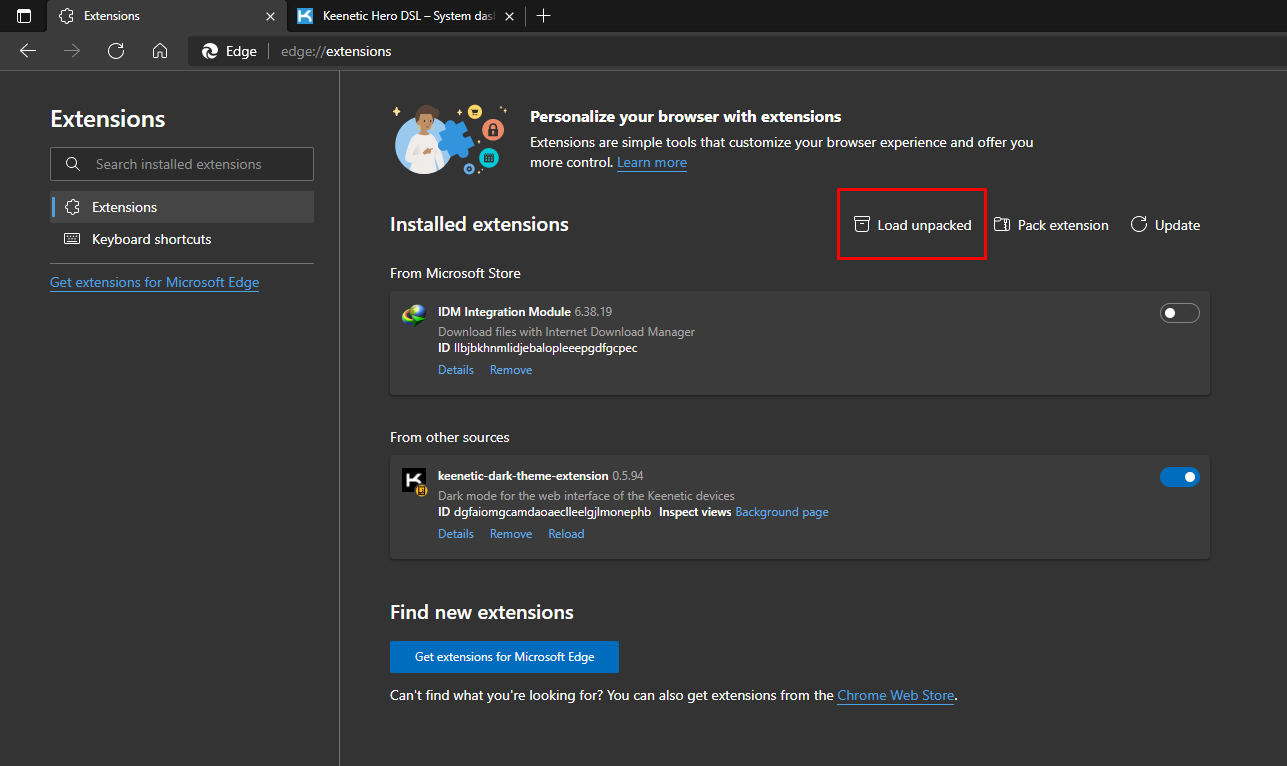Focus the Search installed extensions field

pyautogui.click(x=182, y=164)
